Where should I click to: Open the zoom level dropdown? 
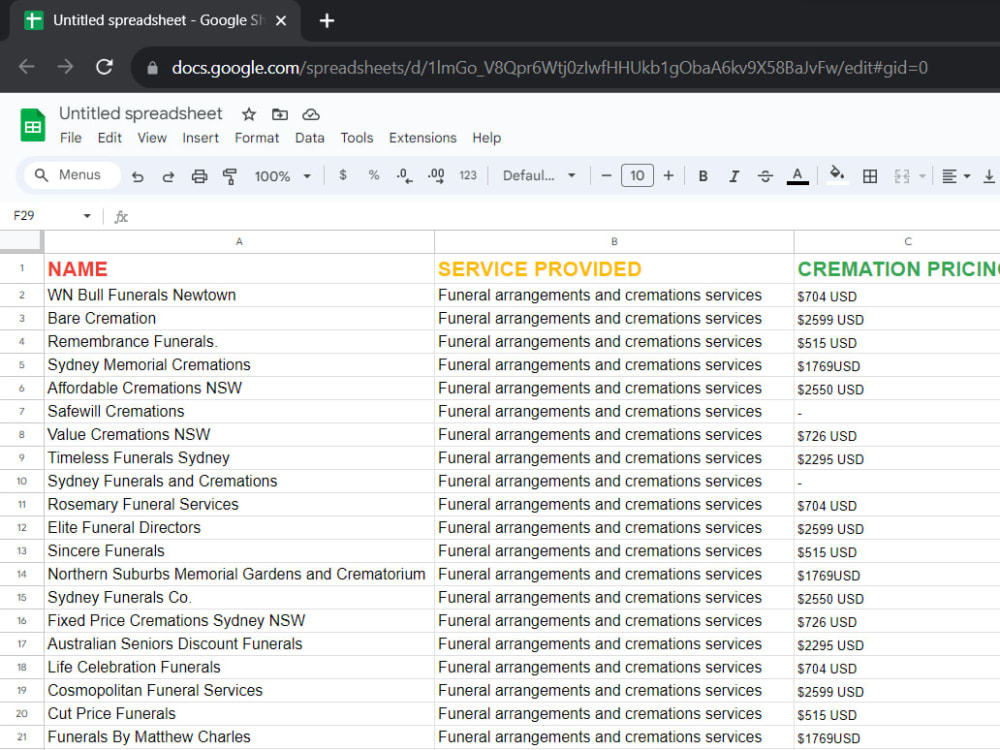[283, 175]
